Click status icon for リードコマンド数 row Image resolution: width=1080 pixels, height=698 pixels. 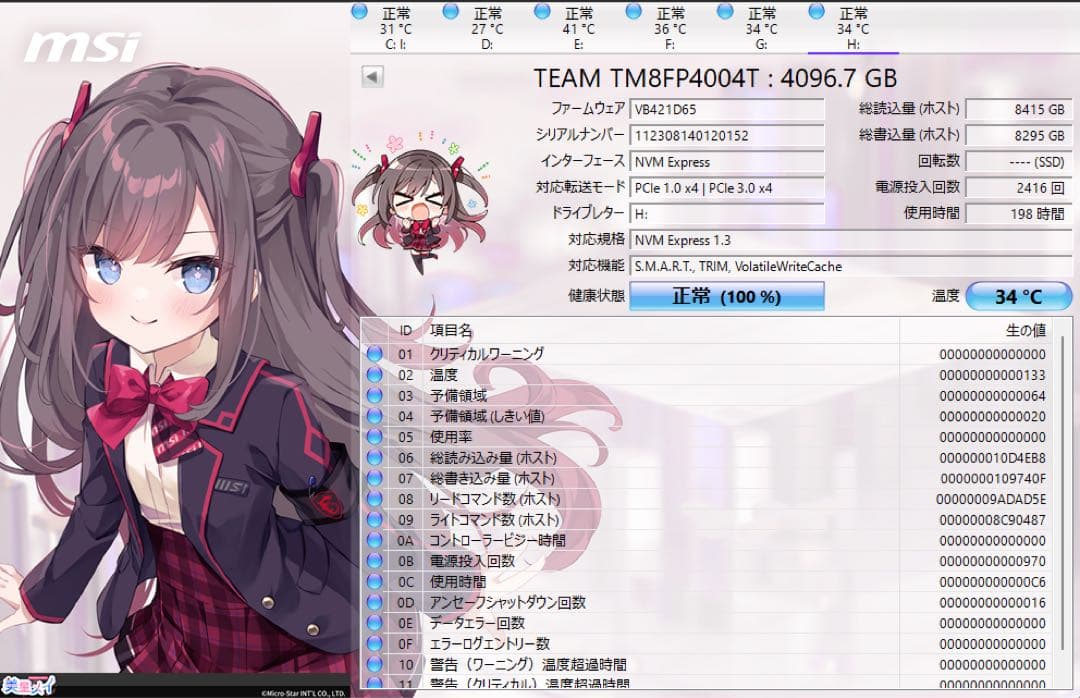375,498
